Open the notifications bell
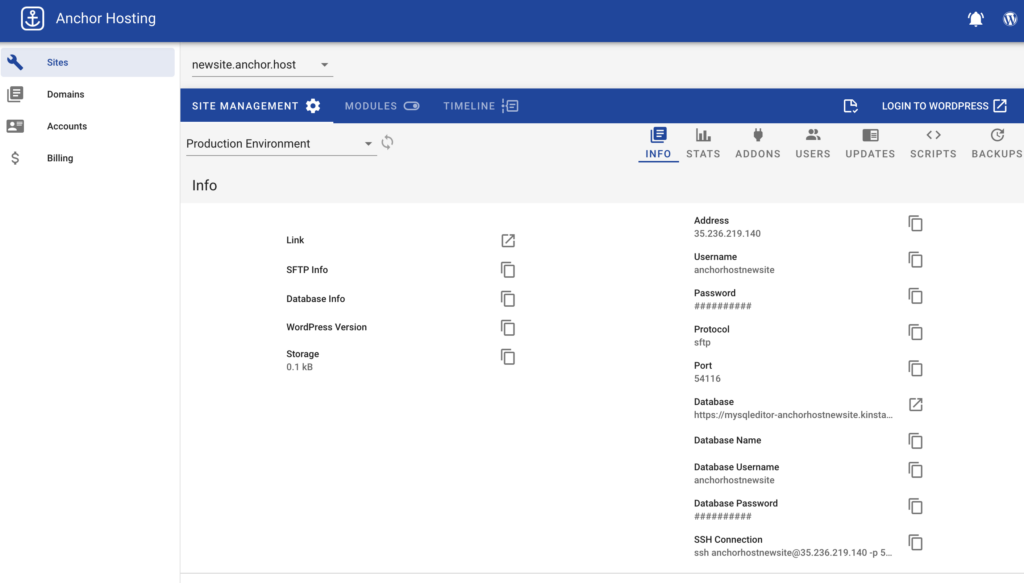 point(976,19)
